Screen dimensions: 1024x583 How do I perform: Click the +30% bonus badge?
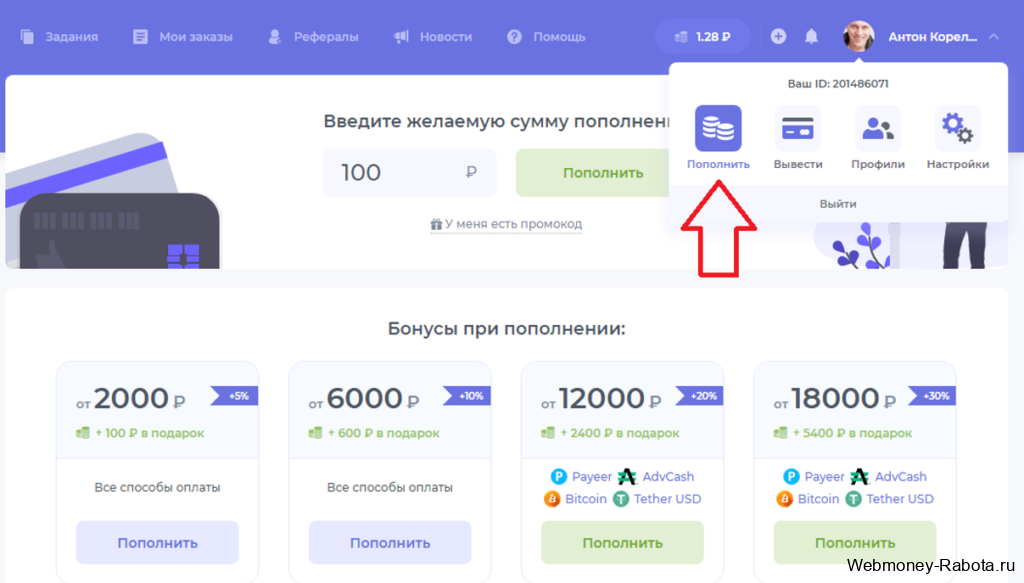coord(932,396)
